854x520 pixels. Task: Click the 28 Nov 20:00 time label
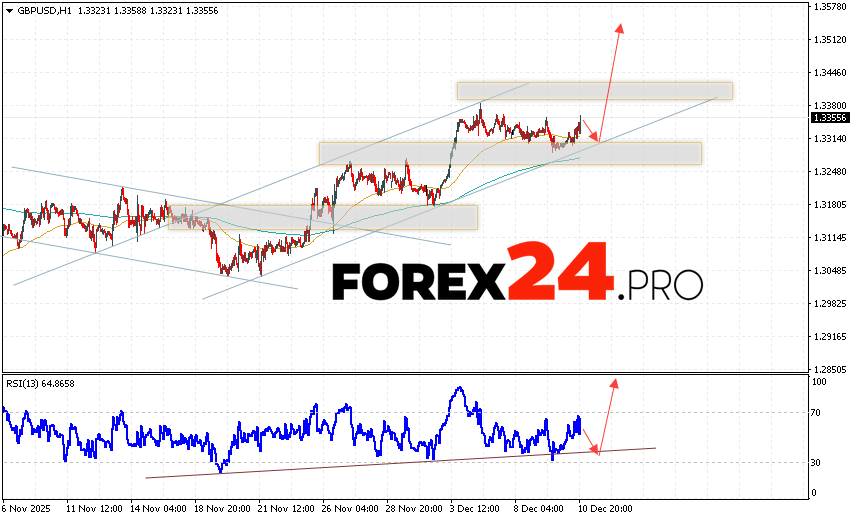coord(414,509)
